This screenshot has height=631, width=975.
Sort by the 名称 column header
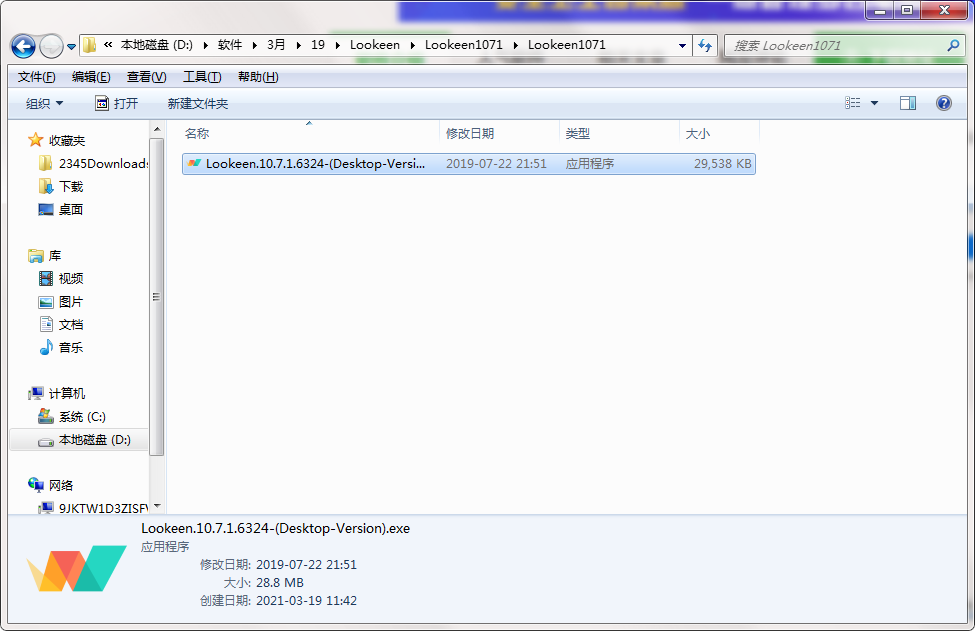tap(308, 134)
